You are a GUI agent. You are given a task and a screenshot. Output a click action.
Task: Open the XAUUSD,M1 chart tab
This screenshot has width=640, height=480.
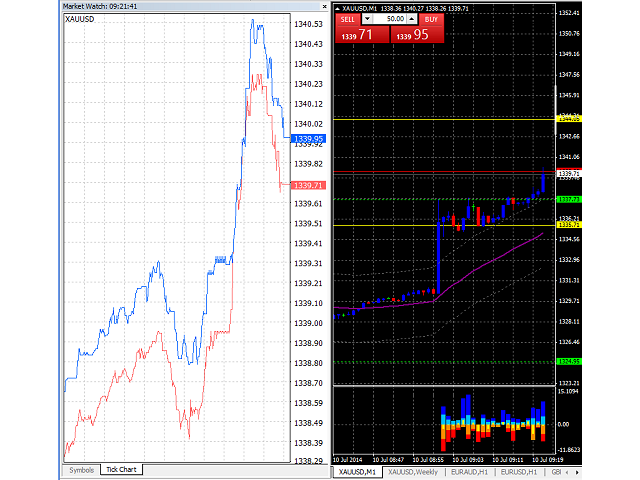pyautogui.click(x=358, y=471)
